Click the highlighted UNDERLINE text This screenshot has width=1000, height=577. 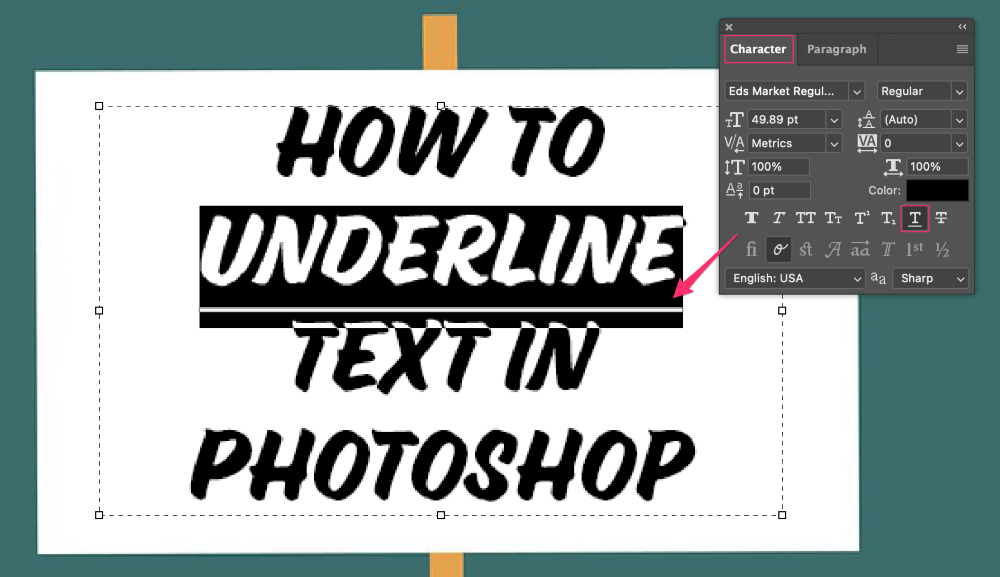(x=441, y=251)
